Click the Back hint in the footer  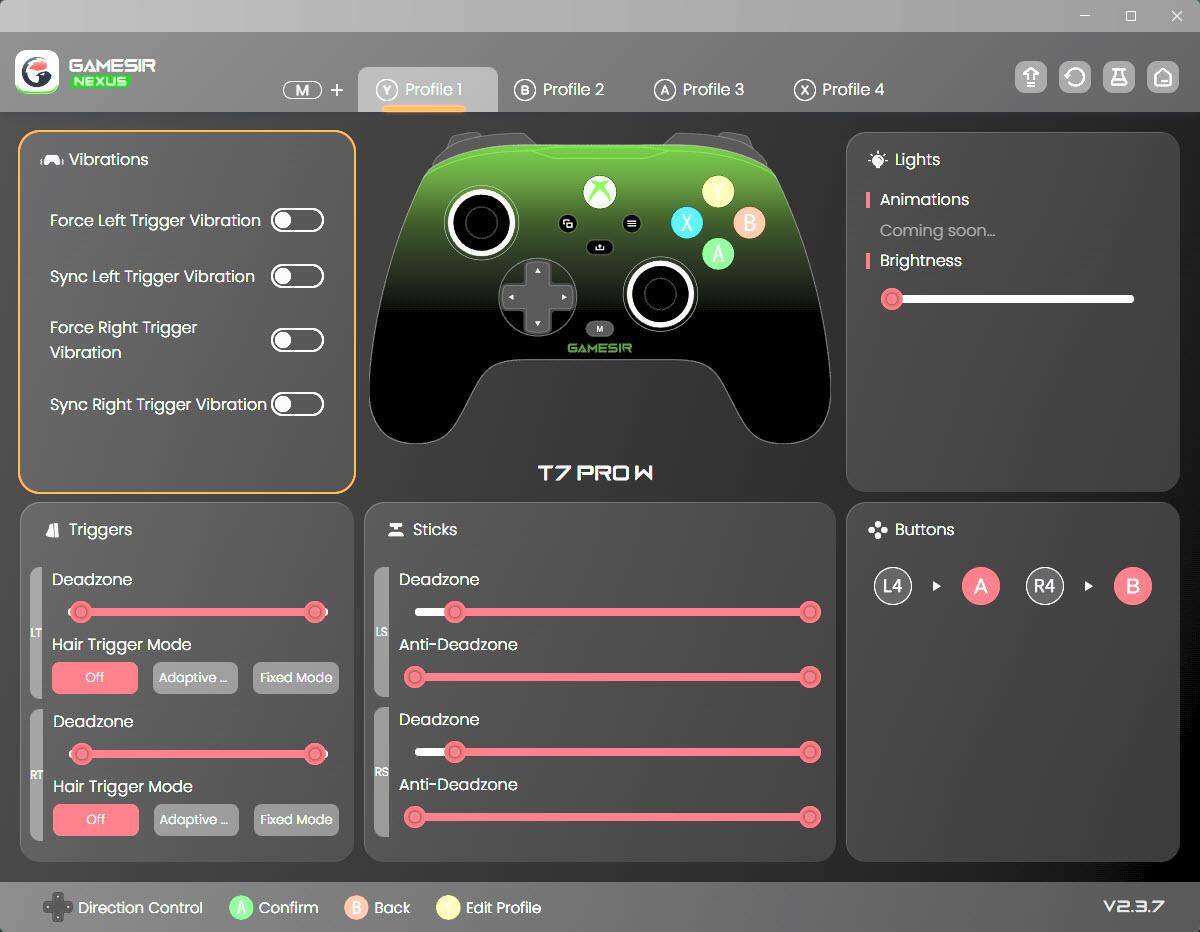coord(377,908)
